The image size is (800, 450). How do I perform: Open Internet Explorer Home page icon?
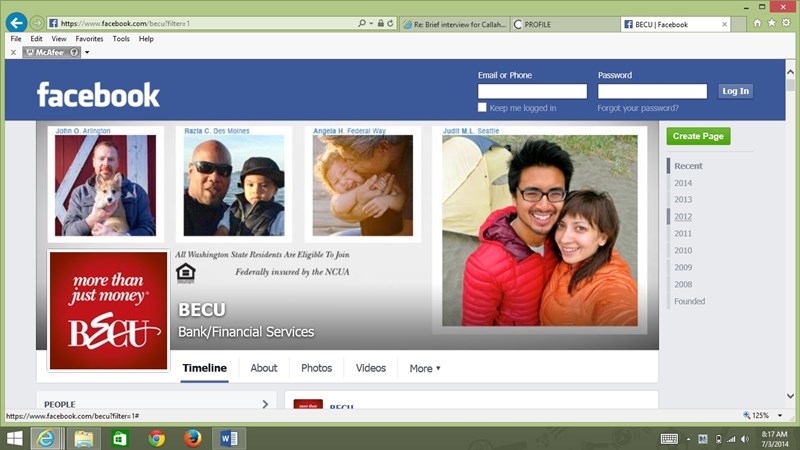757,23
